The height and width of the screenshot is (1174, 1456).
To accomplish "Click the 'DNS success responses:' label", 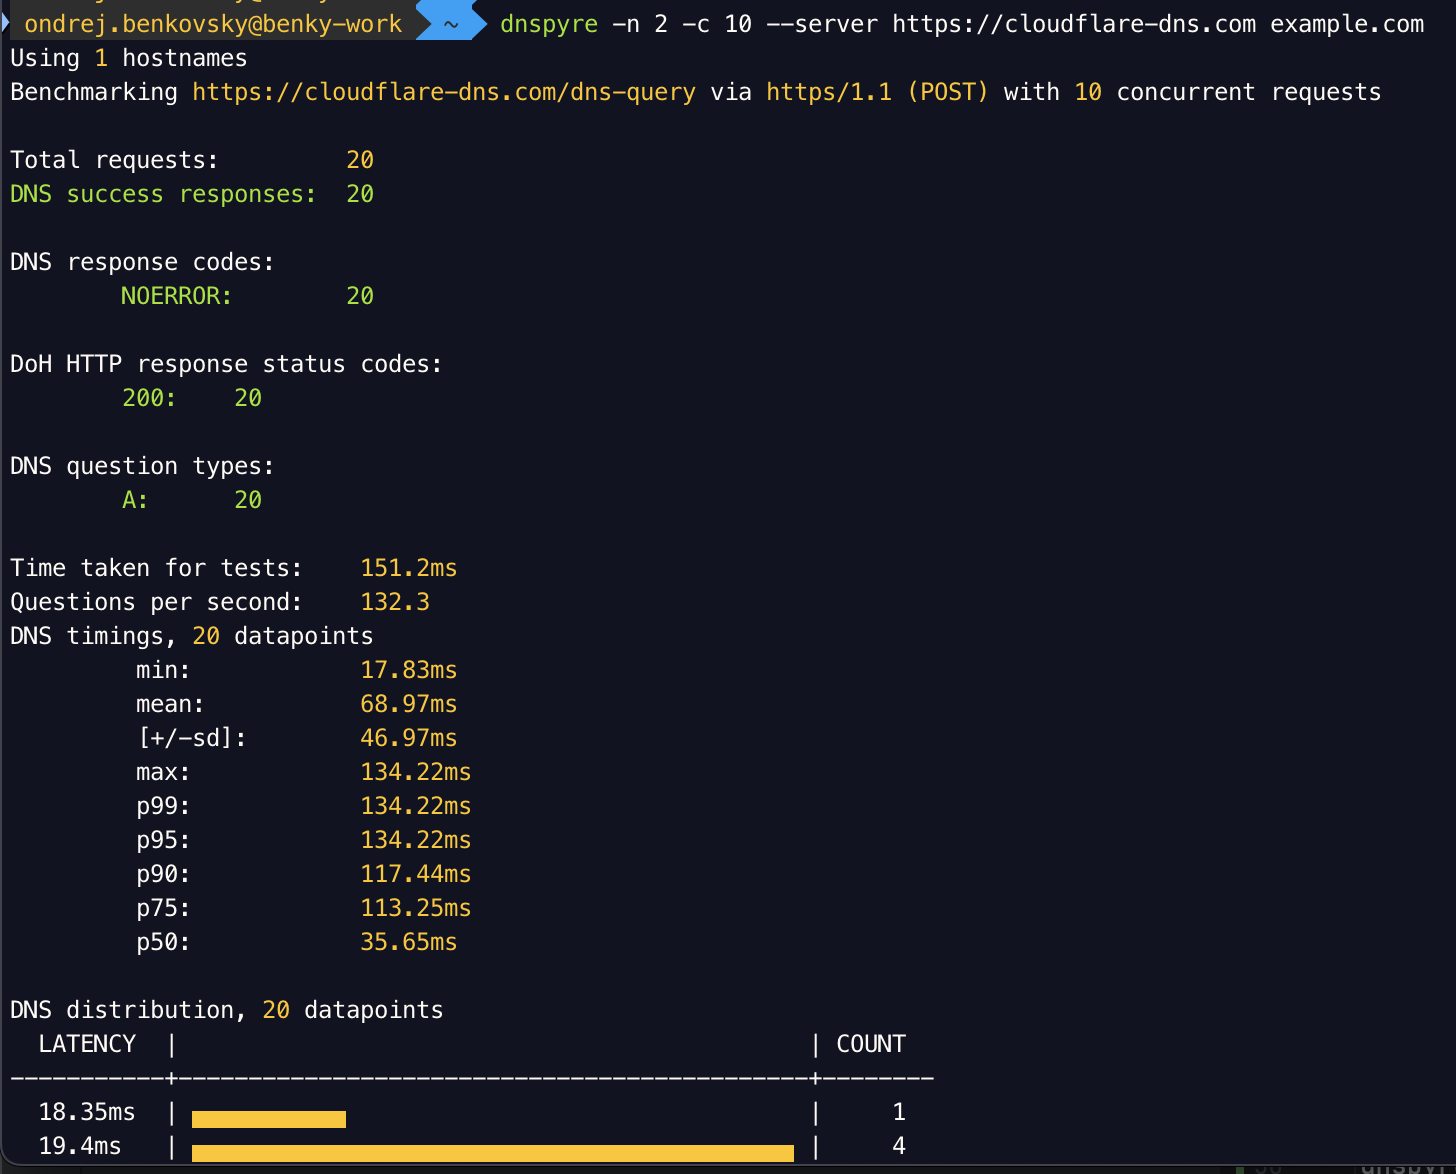I will pos(163,194).
